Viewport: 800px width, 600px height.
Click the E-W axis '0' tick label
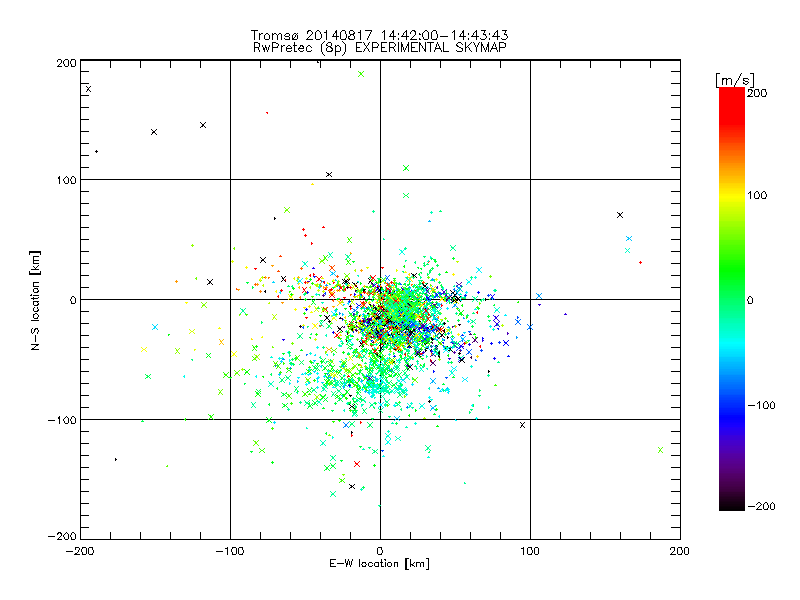point(380,551)
